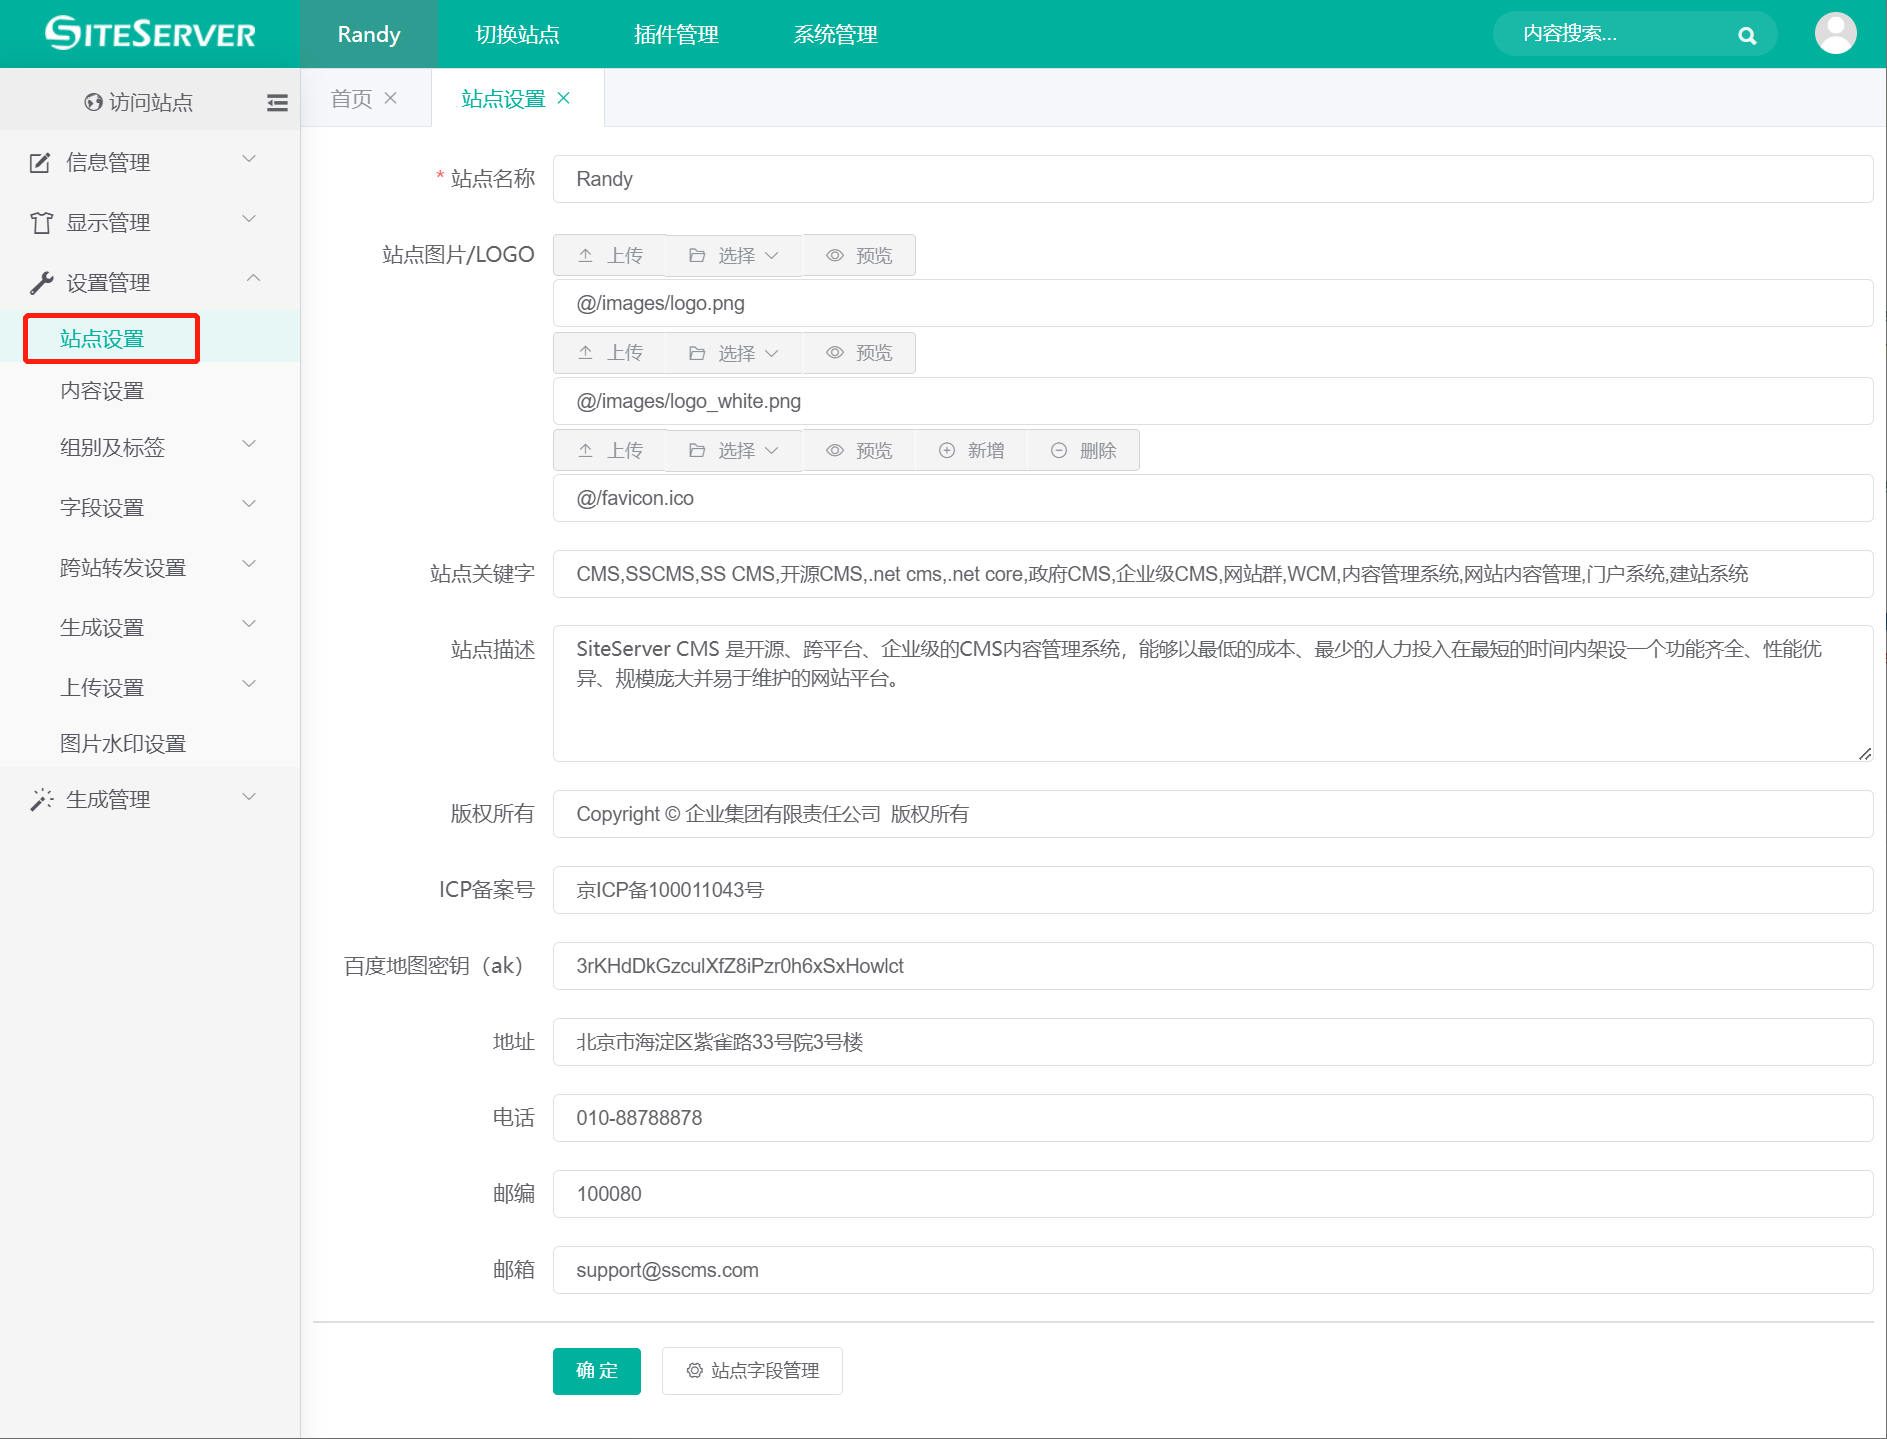Viewport: 1887px width, 1439px height.
Task: Open 选择 dropdown for favicon.ico
Action: pyautogui.click(x=734, y=451)
